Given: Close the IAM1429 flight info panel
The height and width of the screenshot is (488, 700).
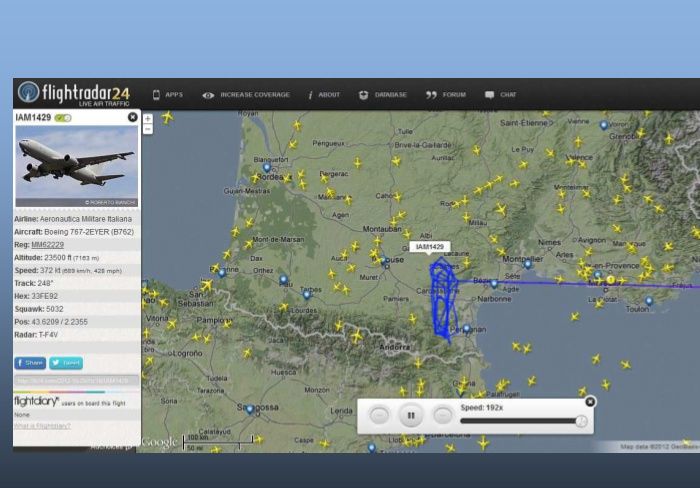Looking at the screenshot, I should 133,117.
